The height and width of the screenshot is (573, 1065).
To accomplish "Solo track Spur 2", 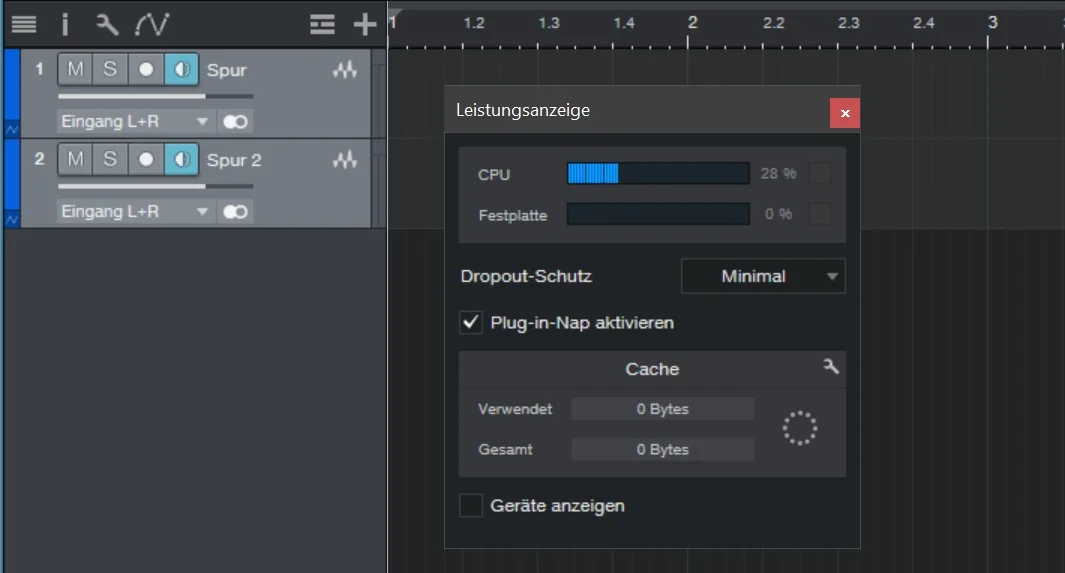I will 110,160.
